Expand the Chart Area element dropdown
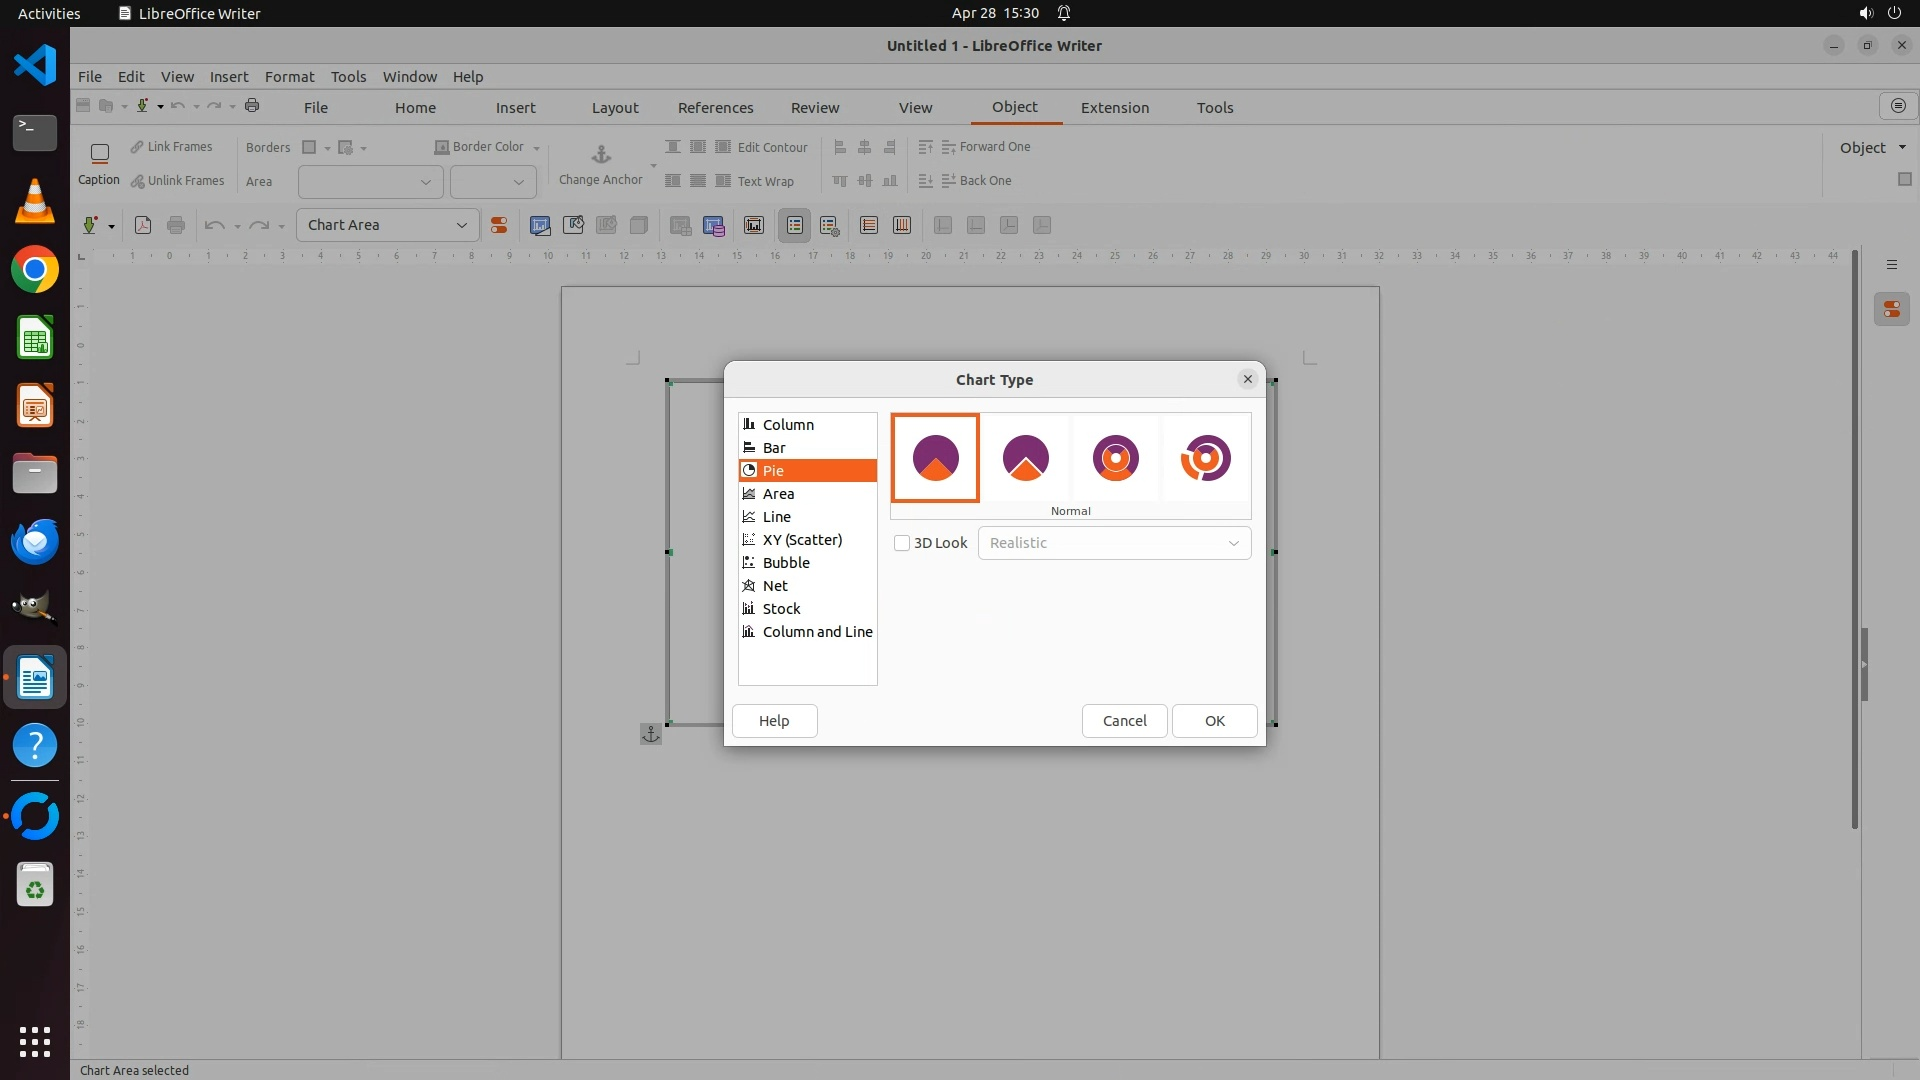The width and height of the screenshot is (1920, 1080). coord(461,225)
